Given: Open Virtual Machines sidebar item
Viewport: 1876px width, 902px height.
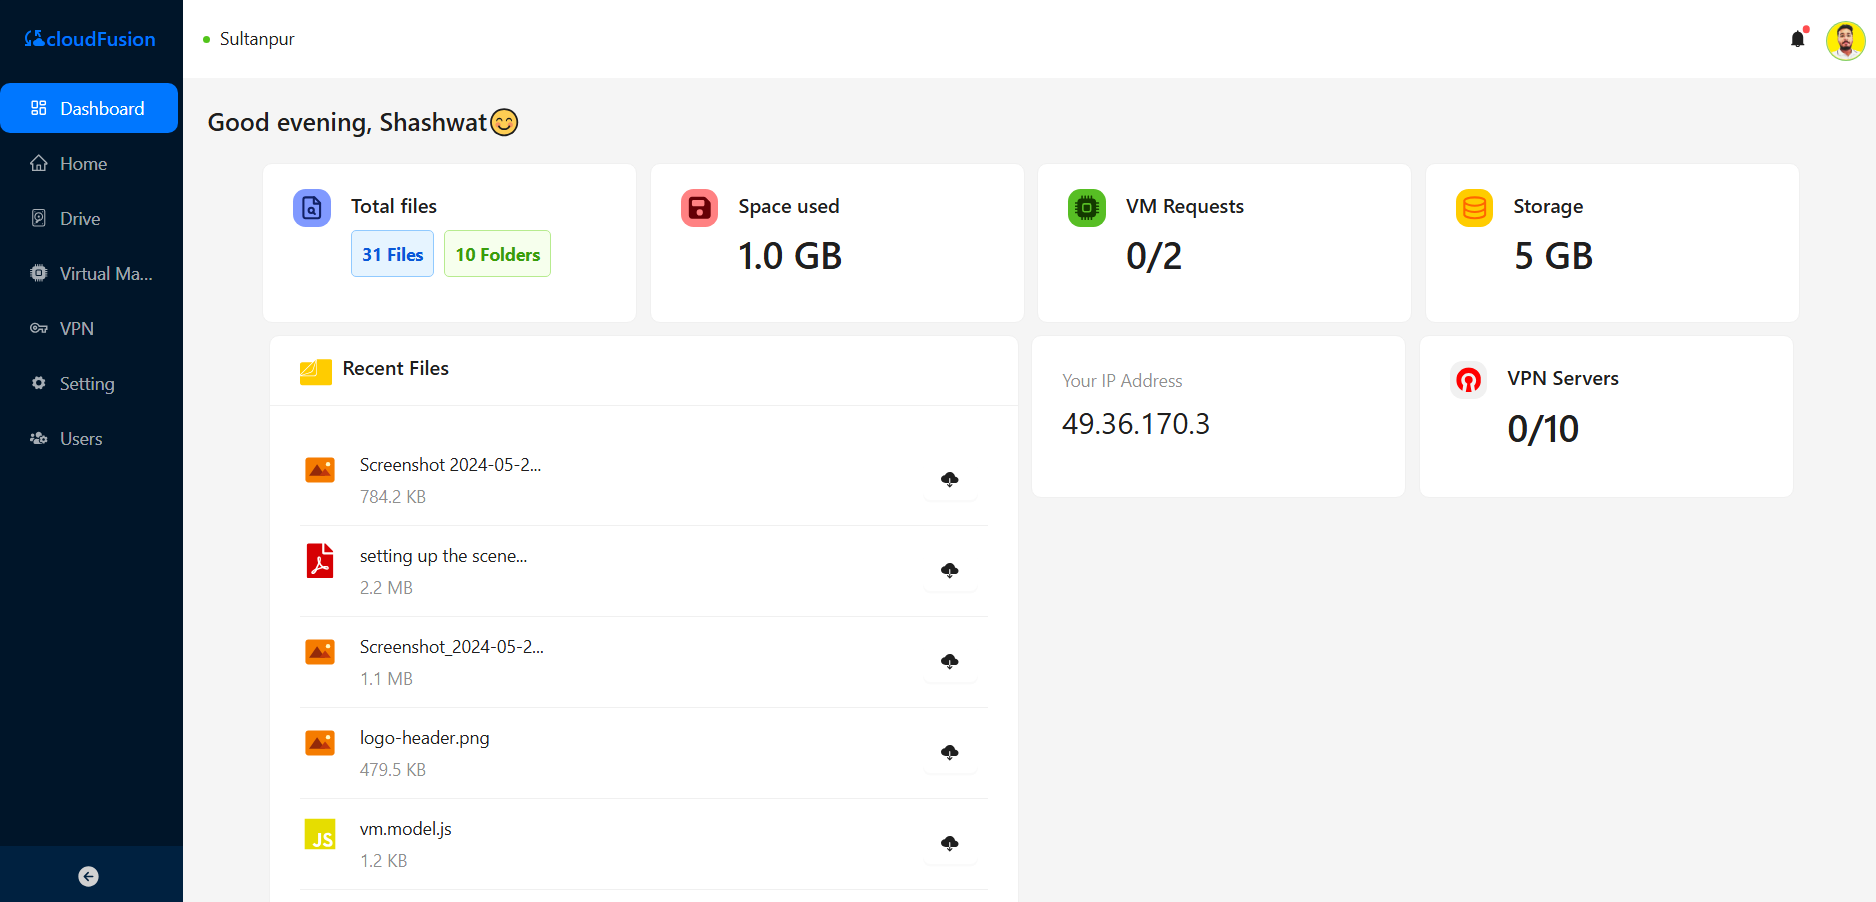Looking at the screenshot, I should pyautogui.click(x=89, y=273).
